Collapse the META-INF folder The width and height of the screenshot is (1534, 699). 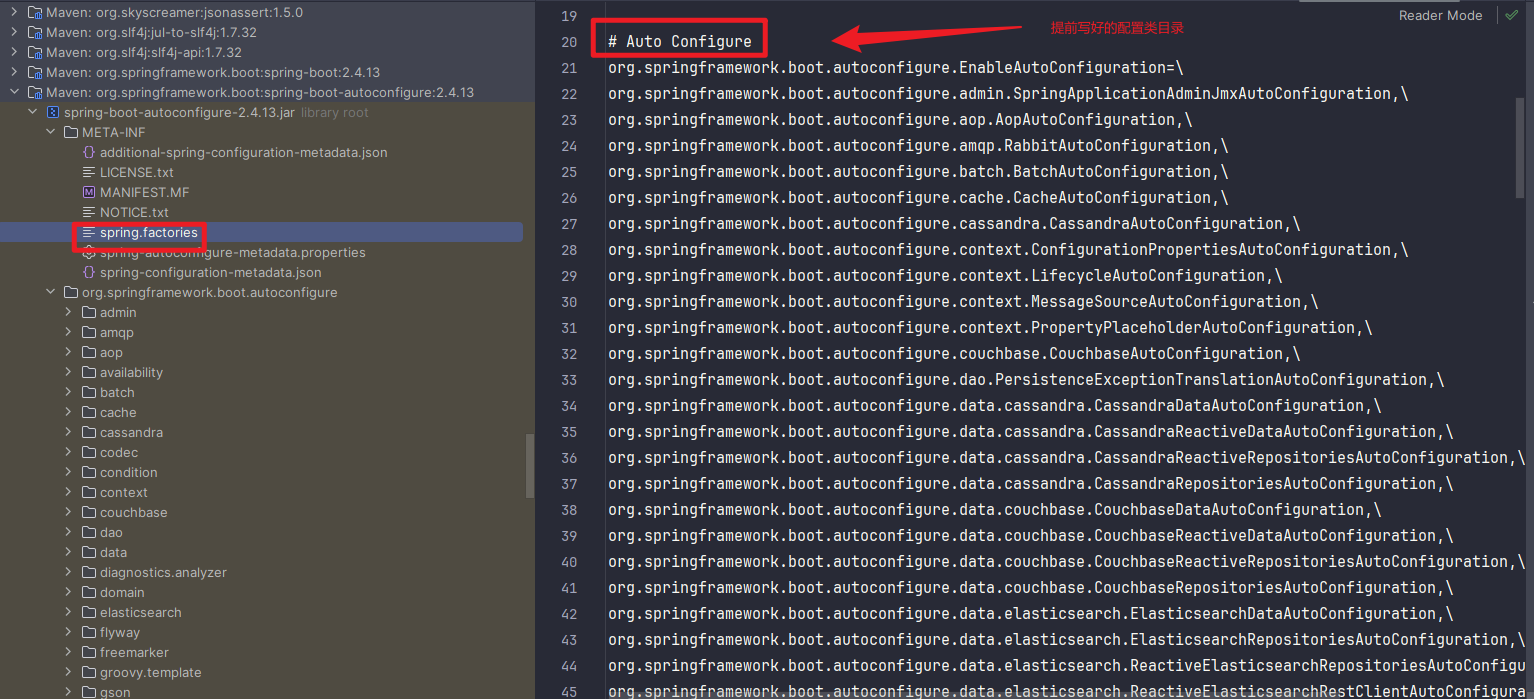tap(50, 133)
